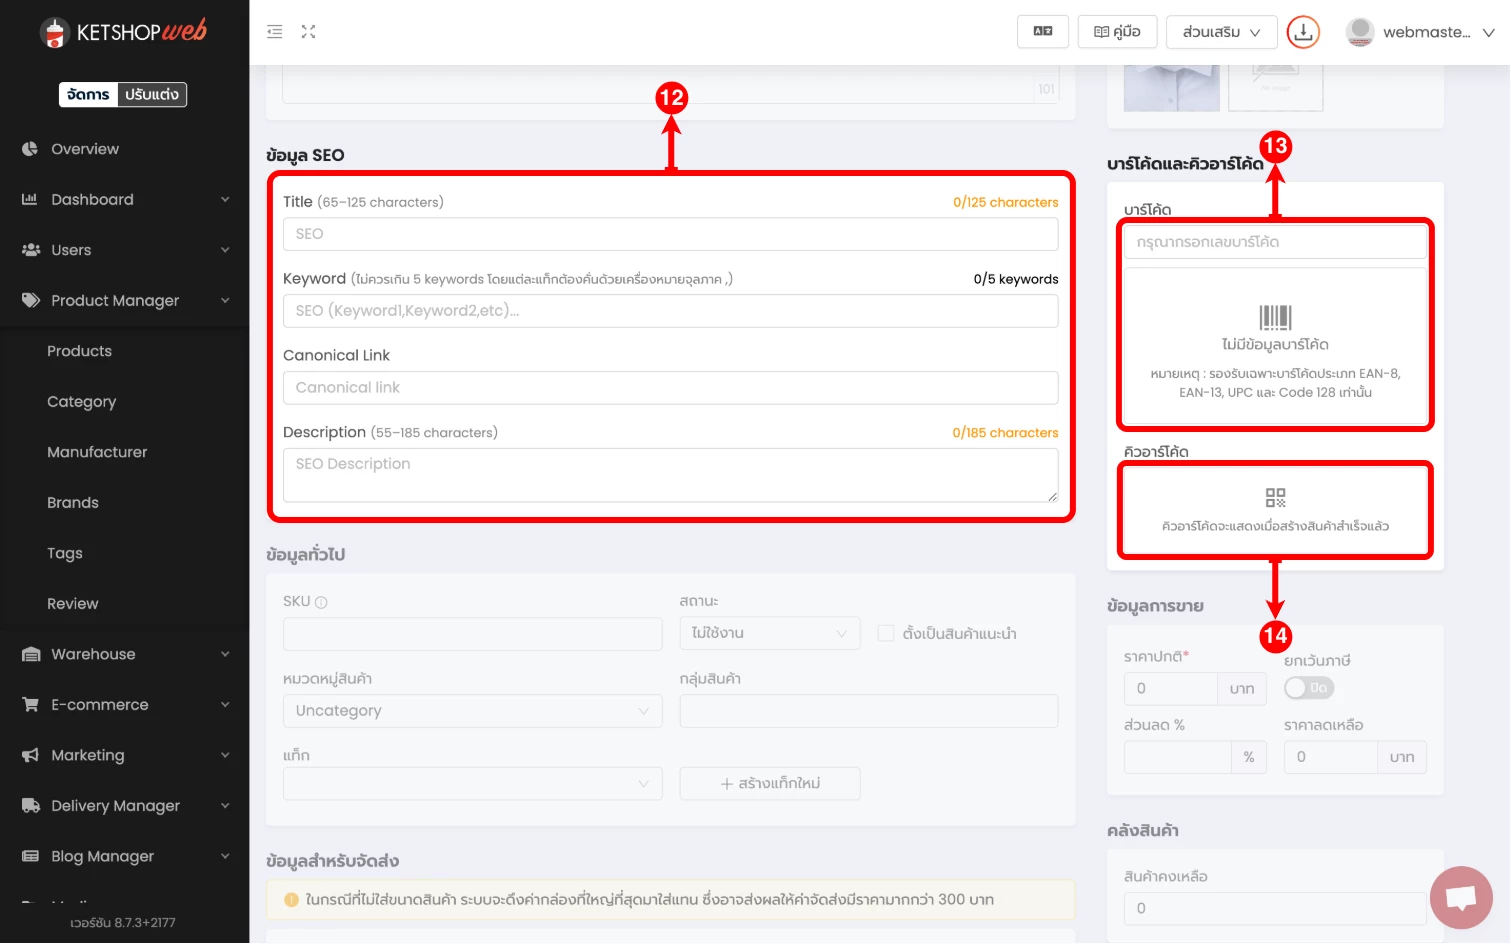Click the fullscreen expand icon
Screen dimensions: 1511x944
coord(308,32)
